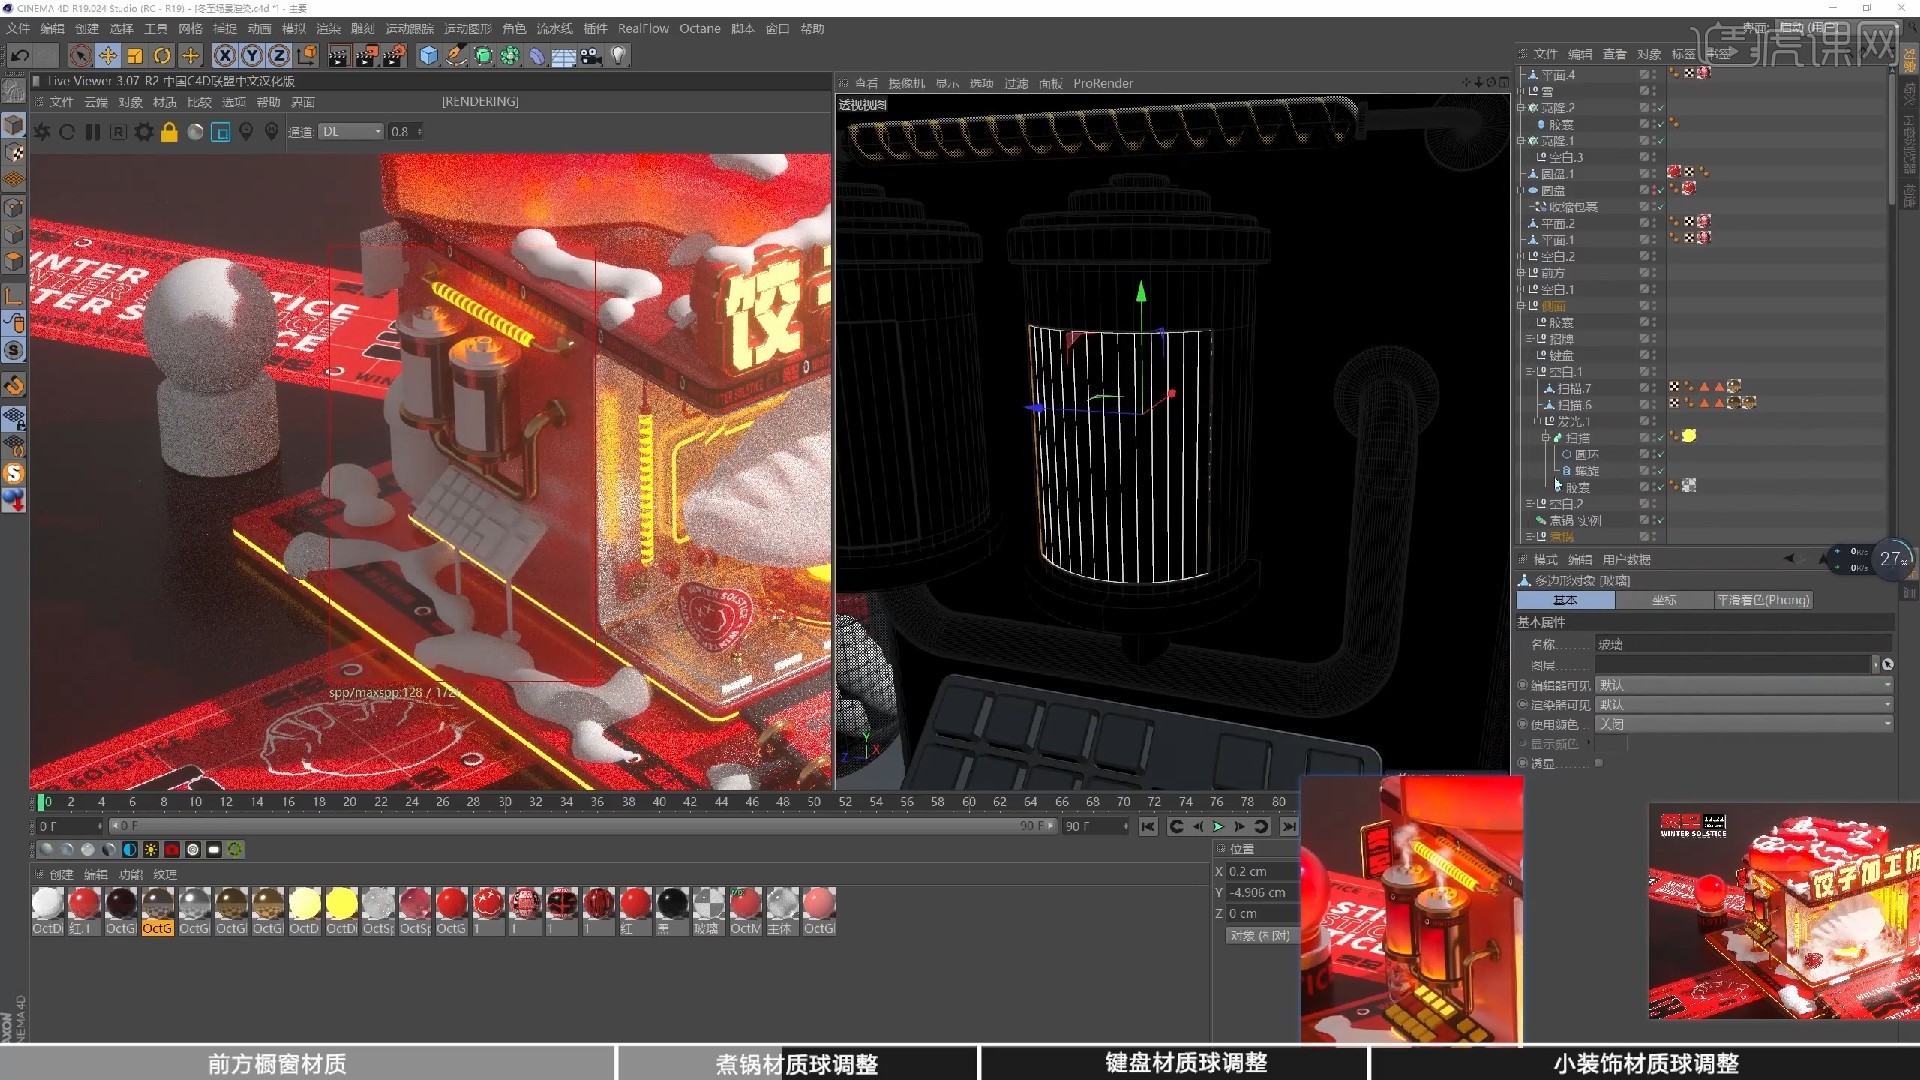
Task: Open Live Viewer 材质 menu
Action: pos(164,102)
